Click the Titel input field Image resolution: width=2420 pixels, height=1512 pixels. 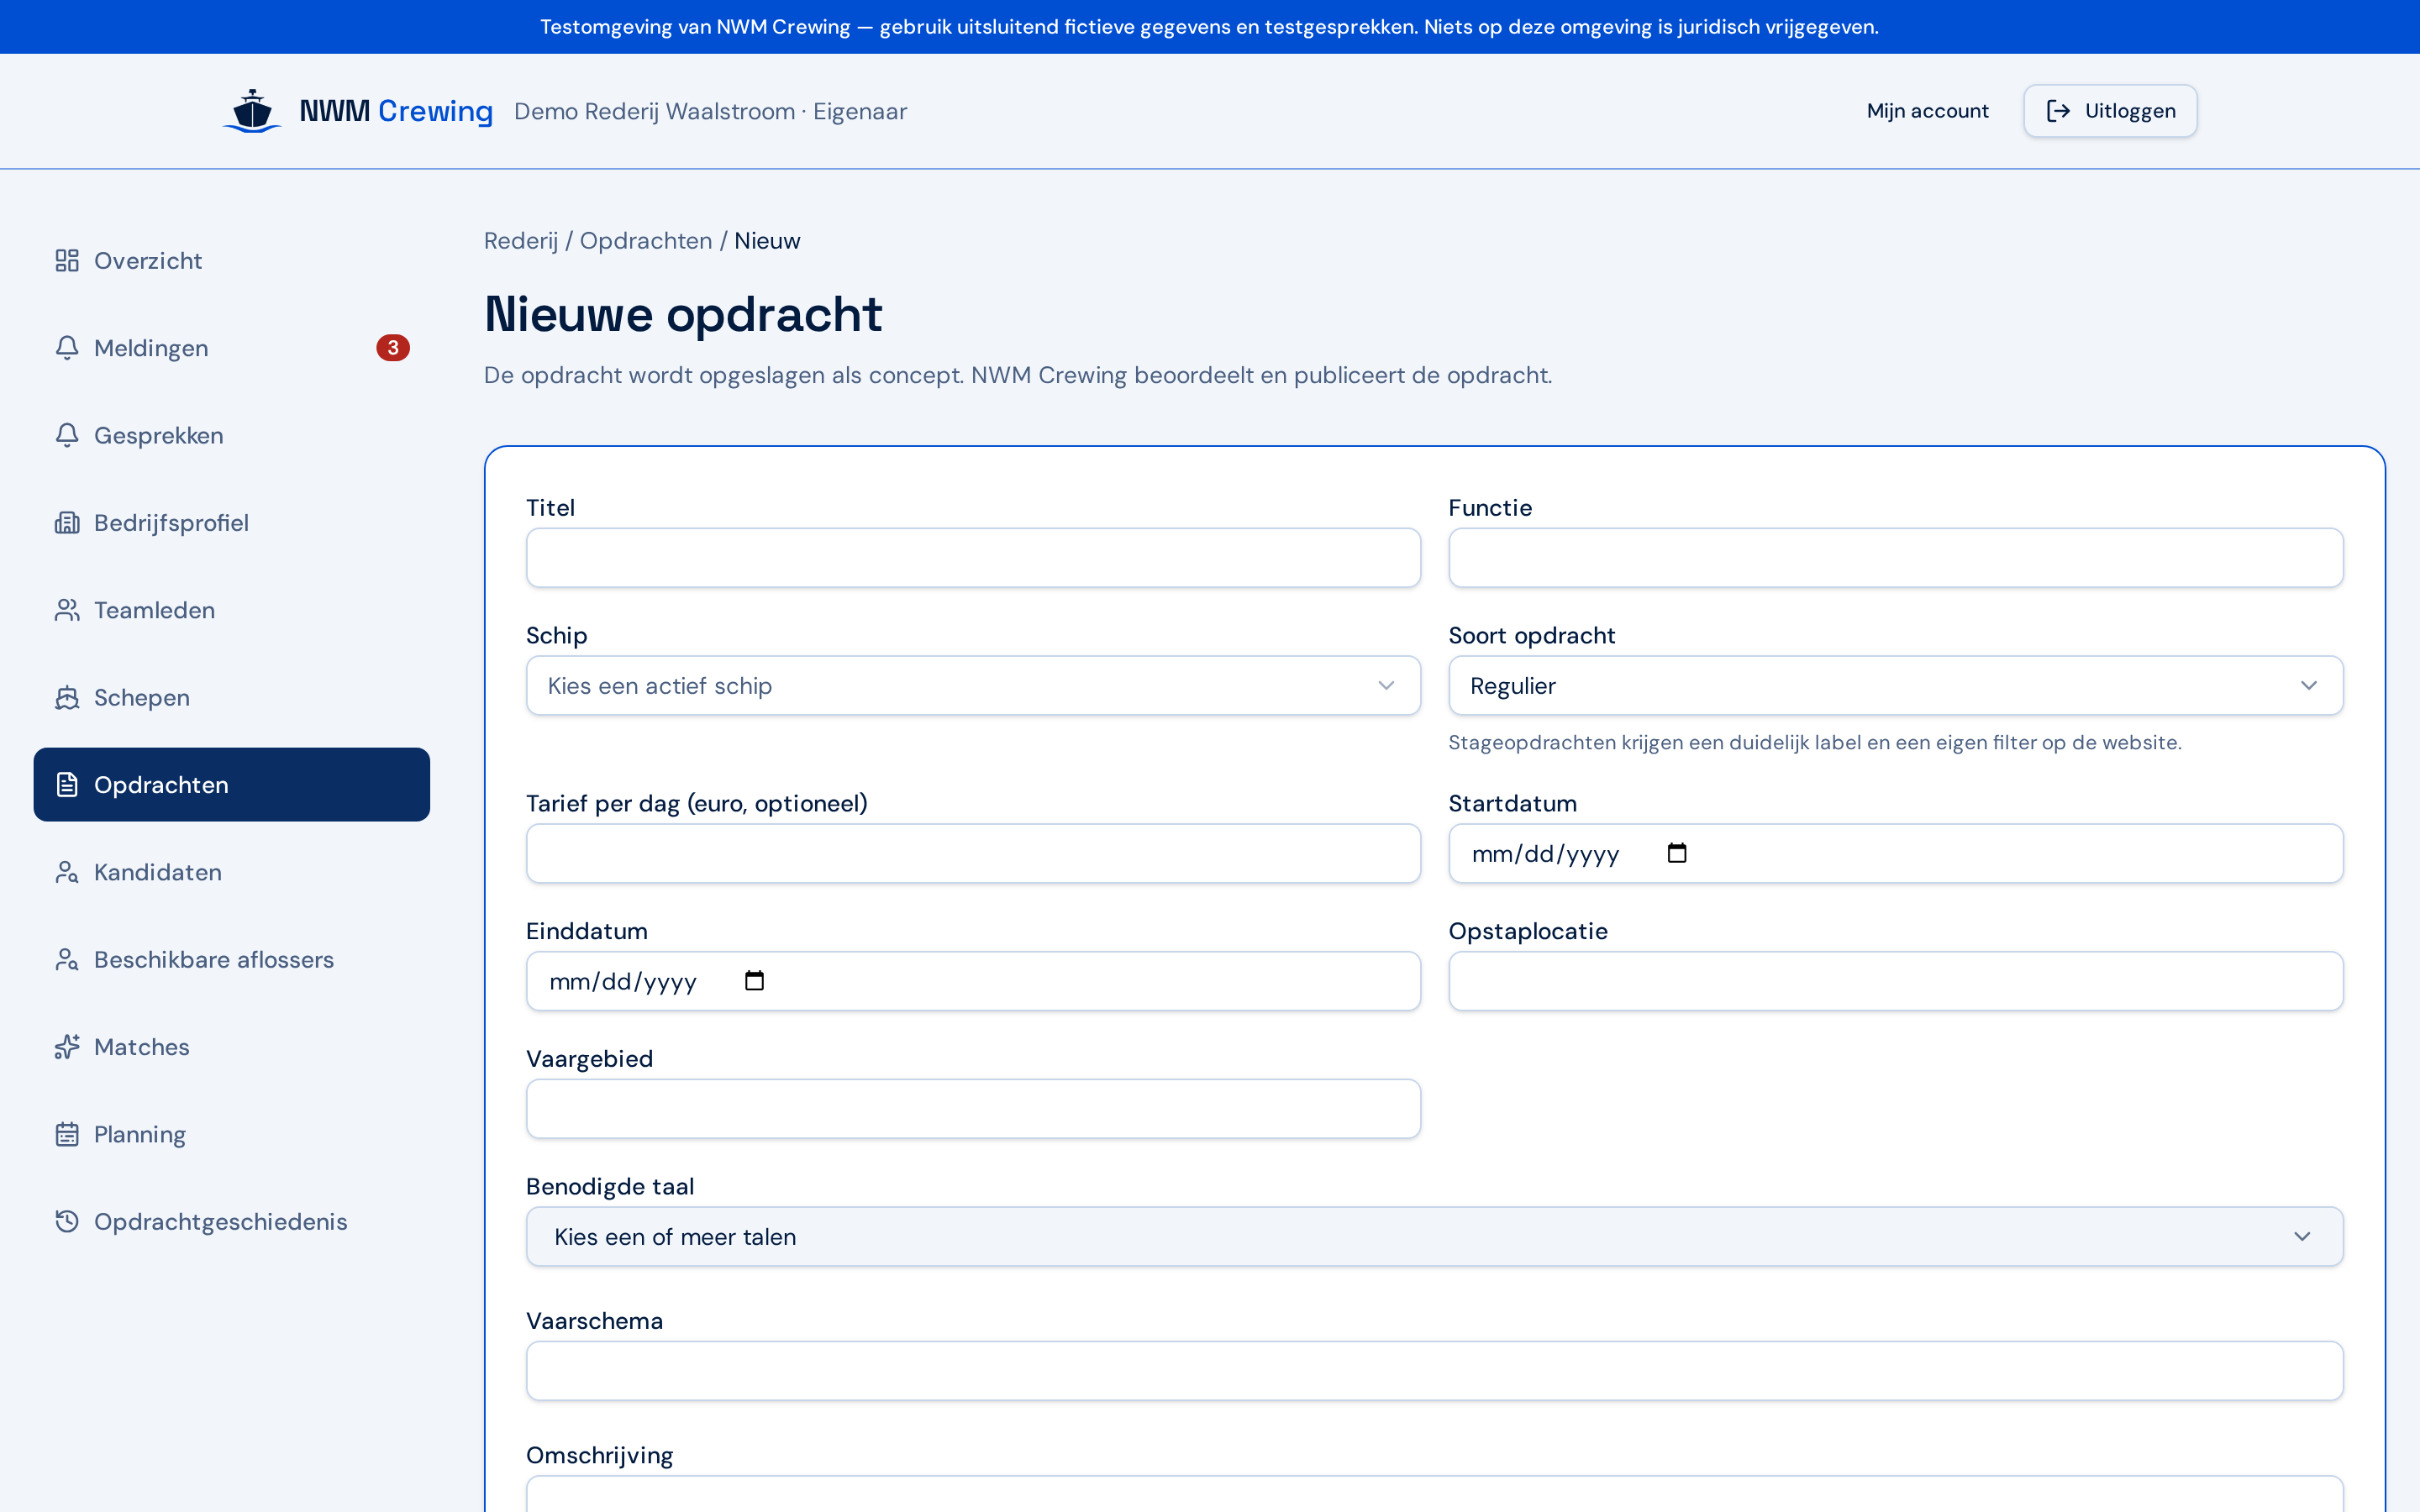[973, 558]
